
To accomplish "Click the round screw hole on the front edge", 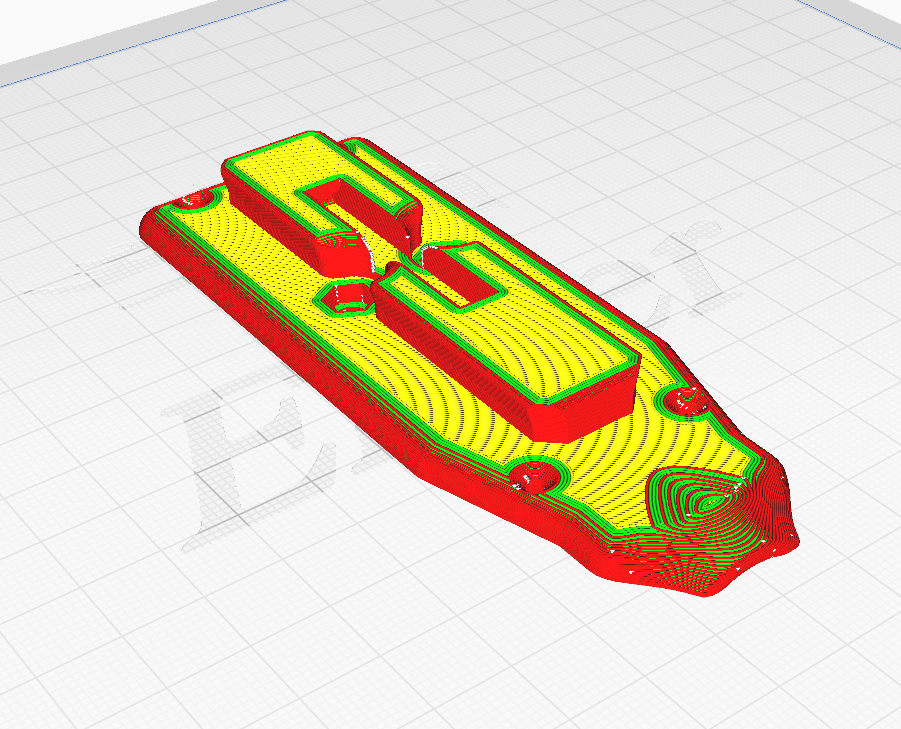I will click(533, 475).
